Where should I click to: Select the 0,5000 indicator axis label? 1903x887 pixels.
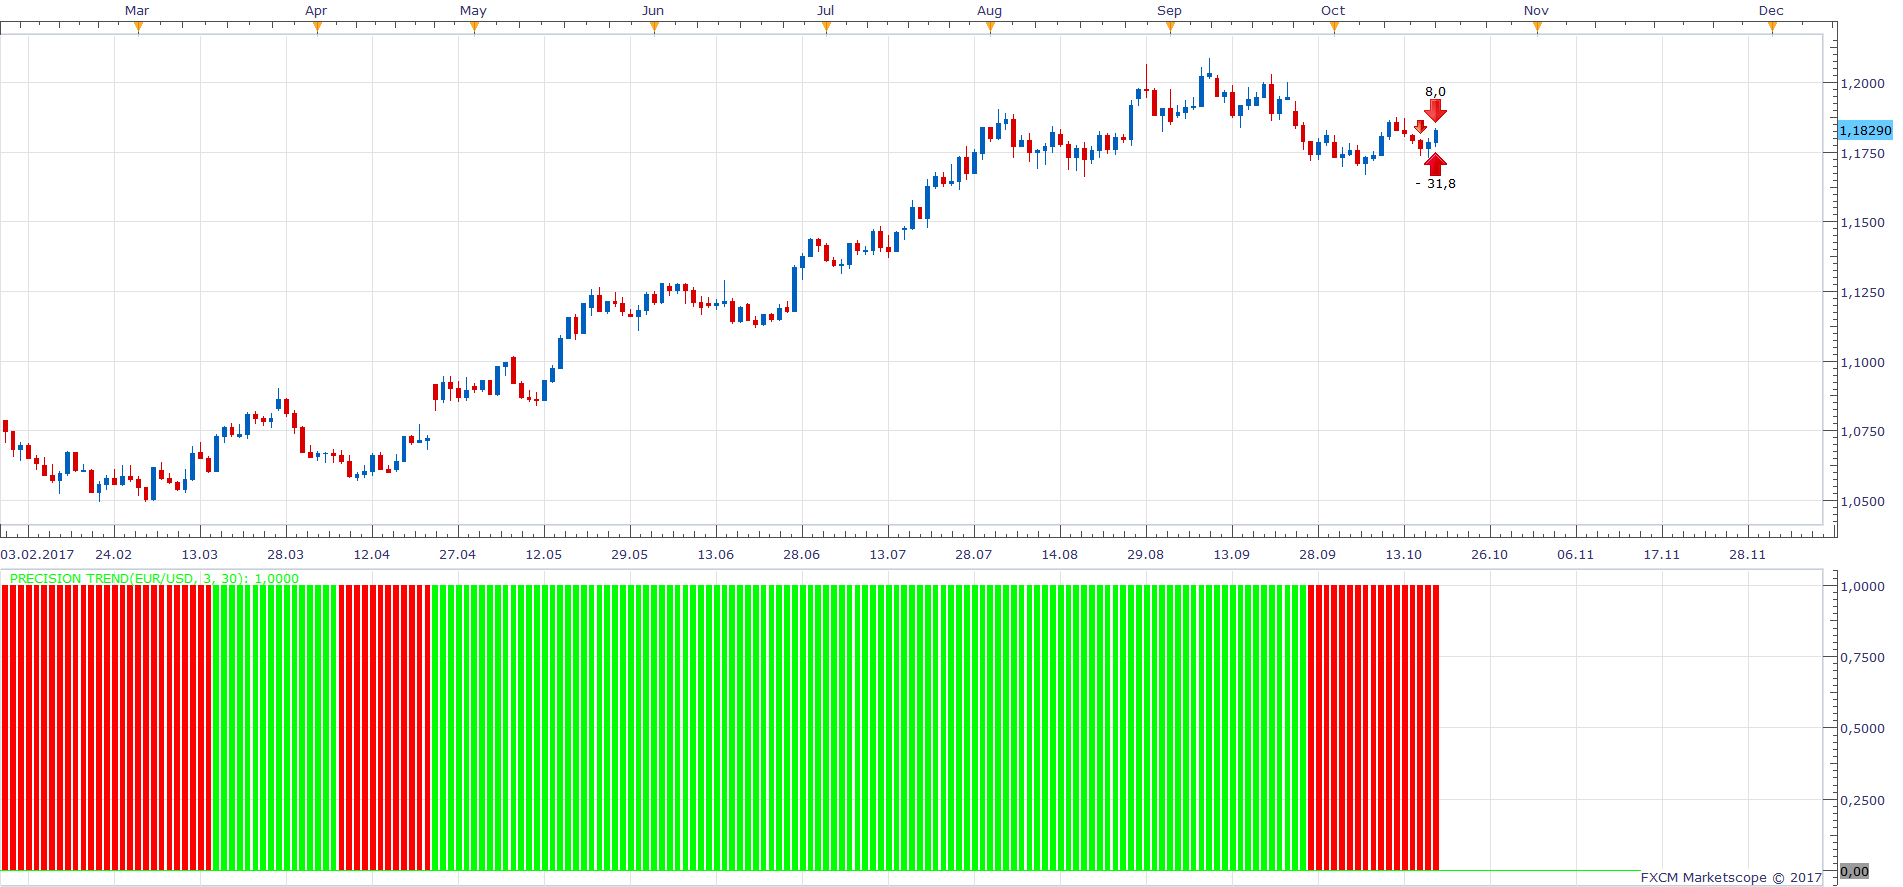(1862, 728)
